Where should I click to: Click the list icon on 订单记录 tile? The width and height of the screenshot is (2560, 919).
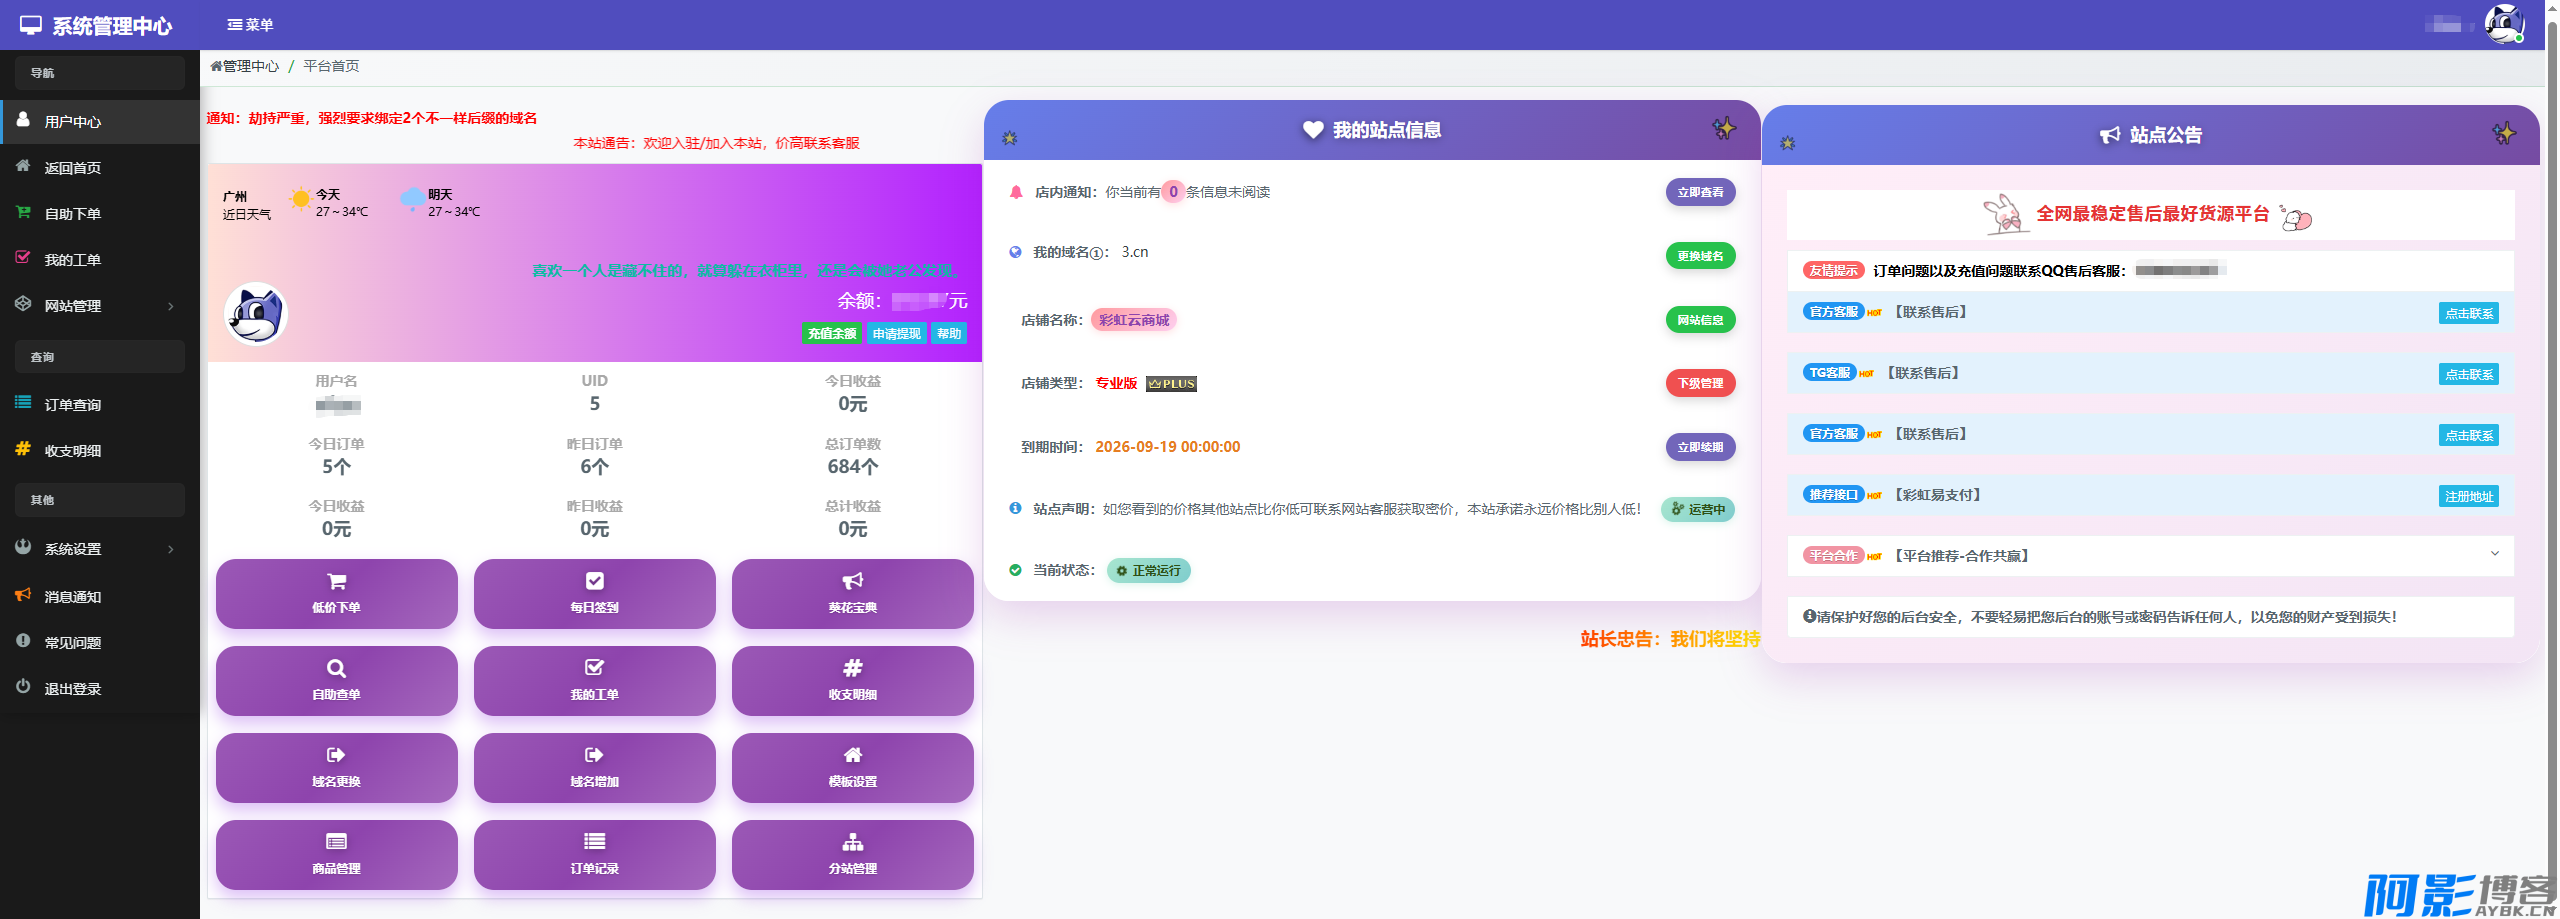pos(594,842)
